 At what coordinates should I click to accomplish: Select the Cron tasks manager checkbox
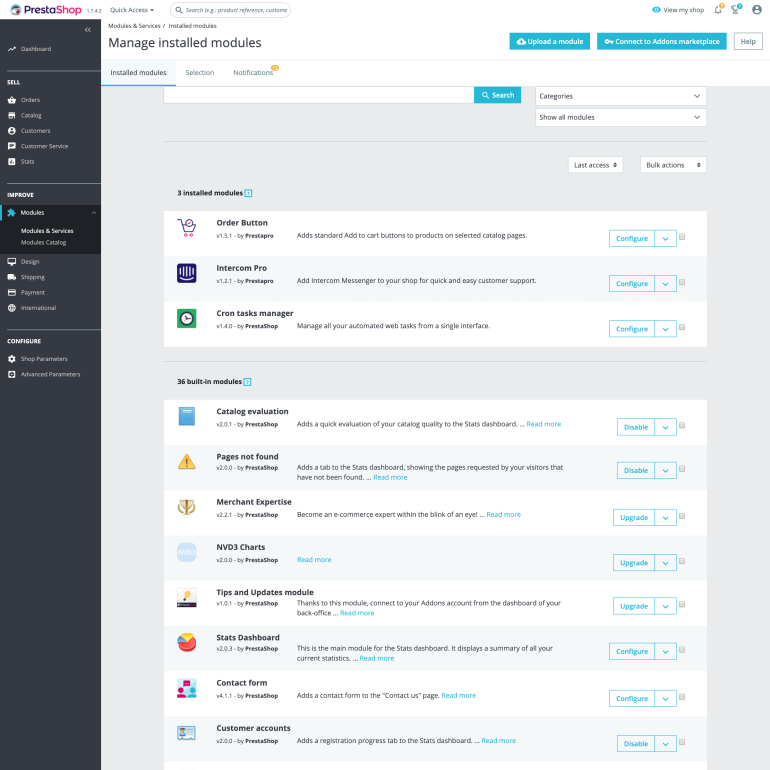click(x=682, y=327)
